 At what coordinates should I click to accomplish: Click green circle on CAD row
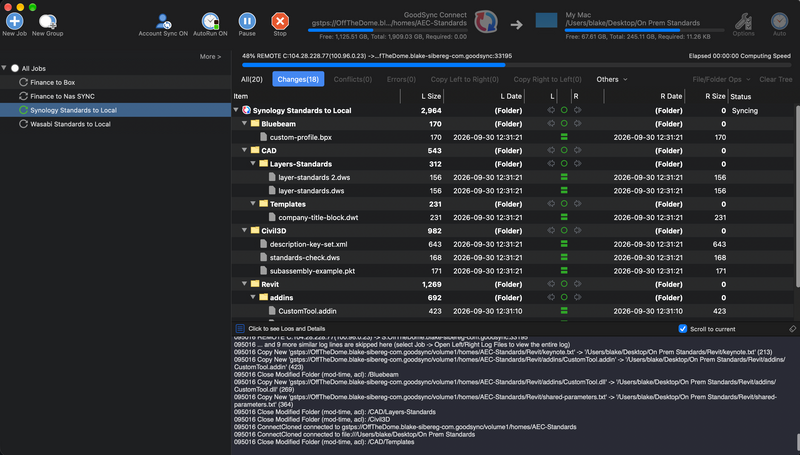click(564, 150)
